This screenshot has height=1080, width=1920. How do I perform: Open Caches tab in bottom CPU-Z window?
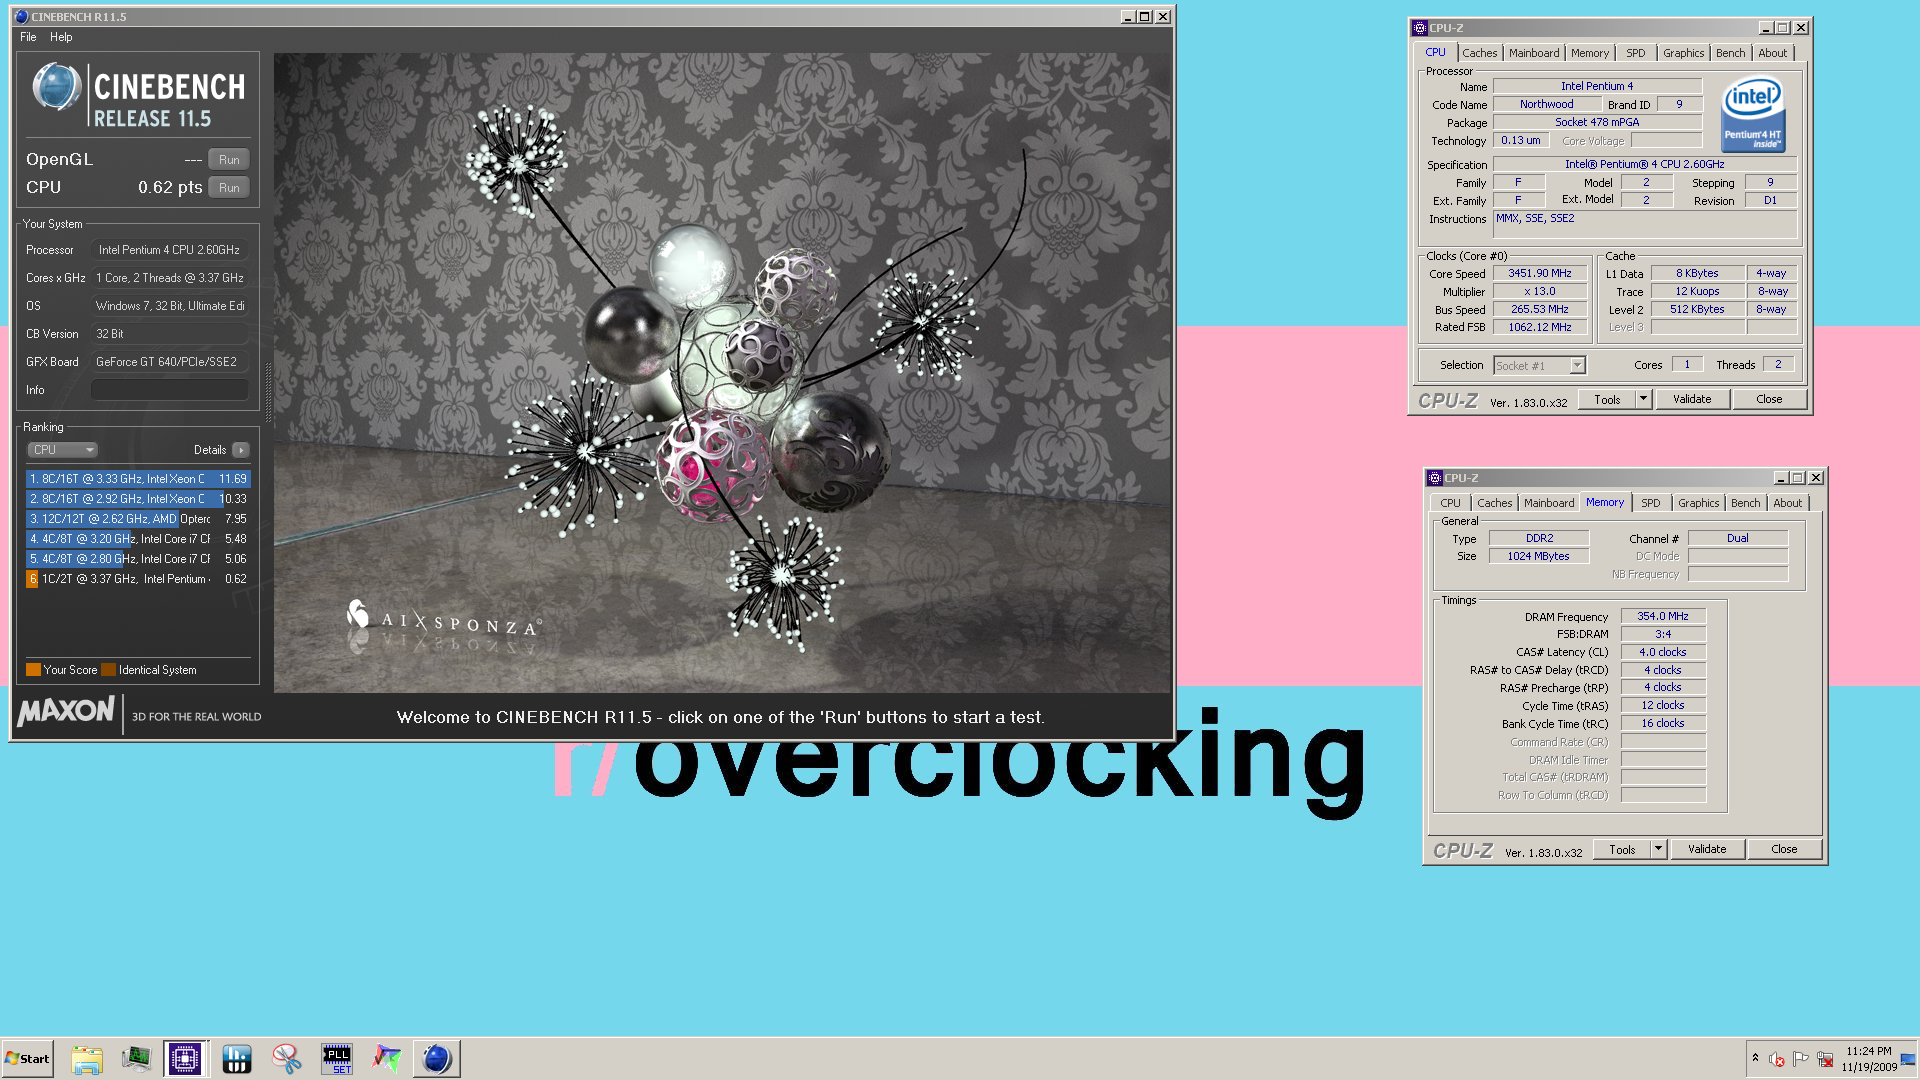click(x=1495, y=503)
